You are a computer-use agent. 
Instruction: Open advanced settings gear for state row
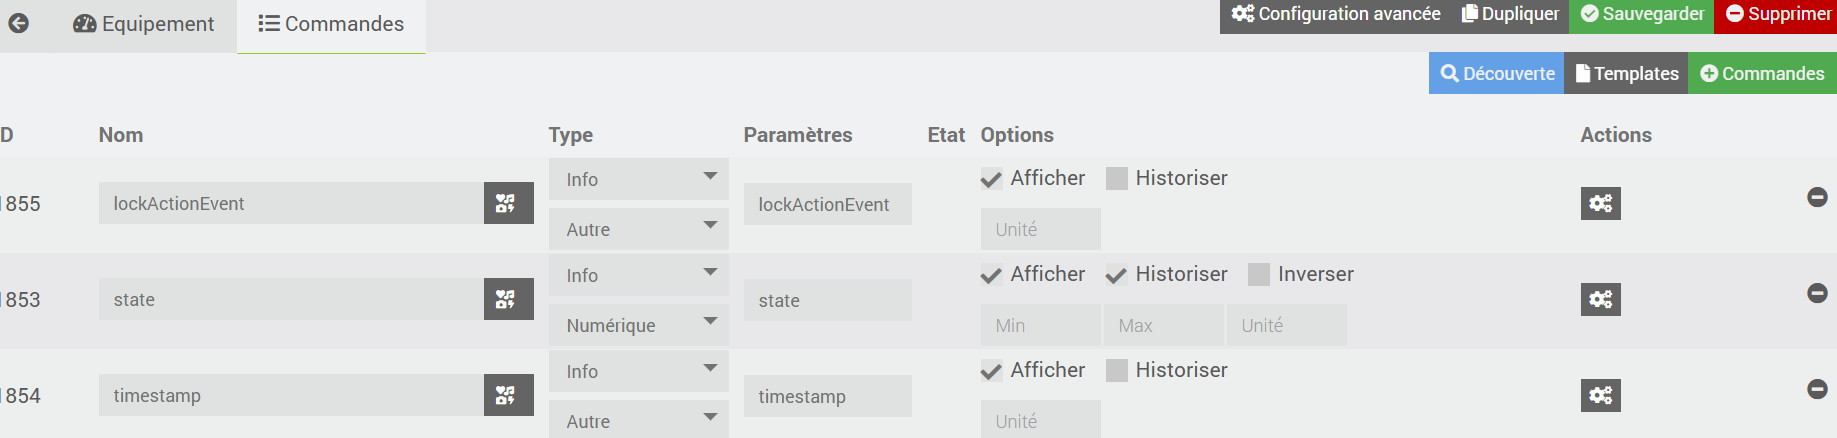click(x=1600, y=299)
